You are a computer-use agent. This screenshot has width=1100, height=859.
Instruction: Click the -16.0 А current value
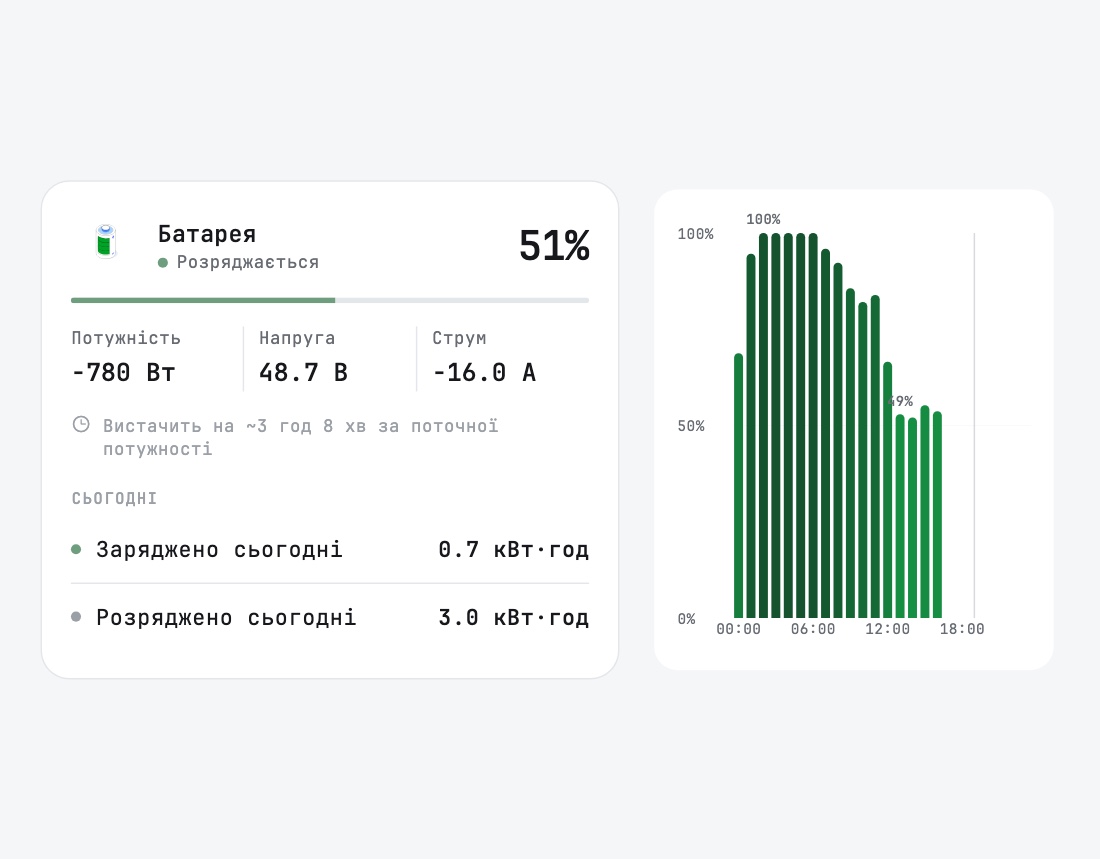pyautogui.click(x=484, y=372)
